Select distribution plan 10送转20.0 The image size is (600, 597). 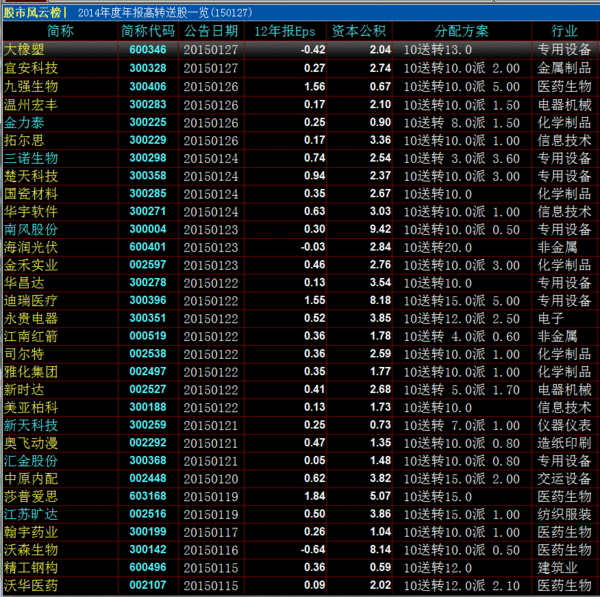[438, 247]
